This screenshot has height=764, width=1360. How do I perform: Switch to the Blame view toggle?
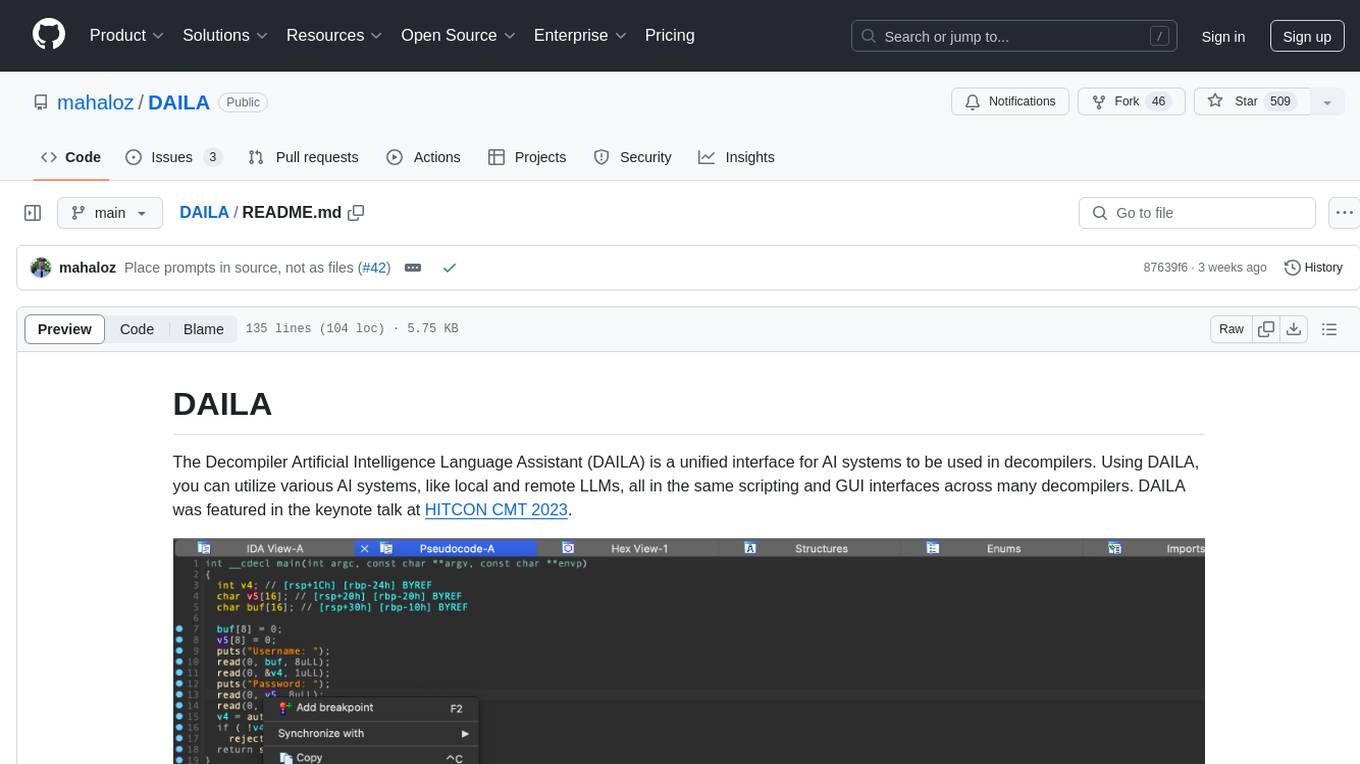[203, 329]
